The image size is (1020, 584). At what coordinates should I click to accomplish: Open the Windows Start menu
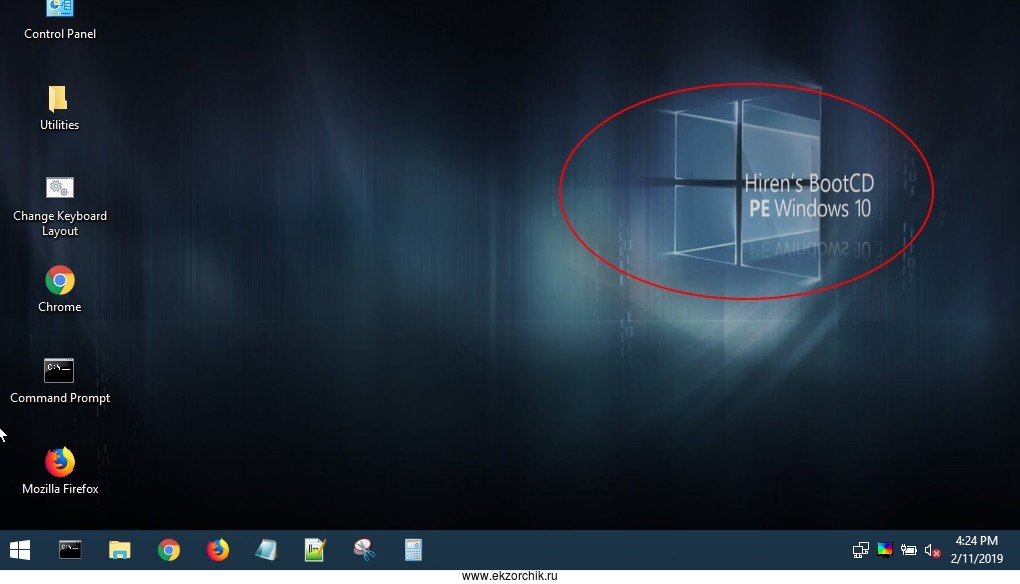pyautogui.click(x=20, y=550)
